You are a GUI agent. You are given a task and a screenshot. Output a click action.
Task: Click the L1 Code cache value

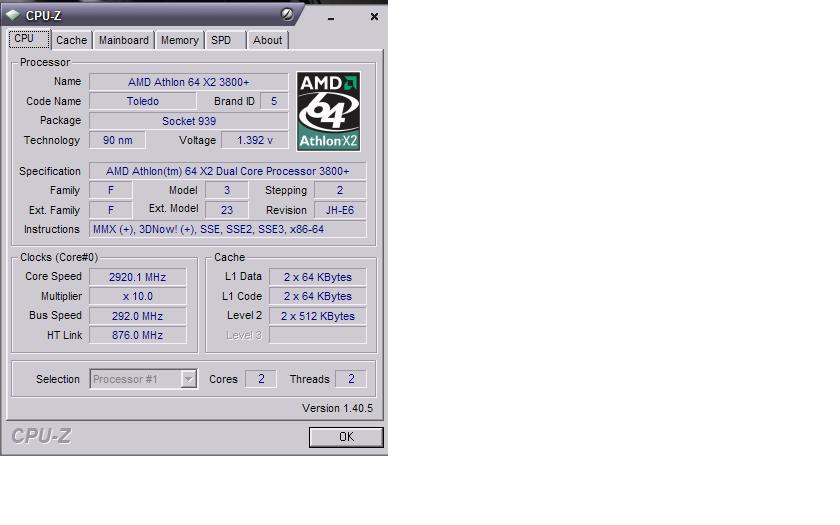318,296
